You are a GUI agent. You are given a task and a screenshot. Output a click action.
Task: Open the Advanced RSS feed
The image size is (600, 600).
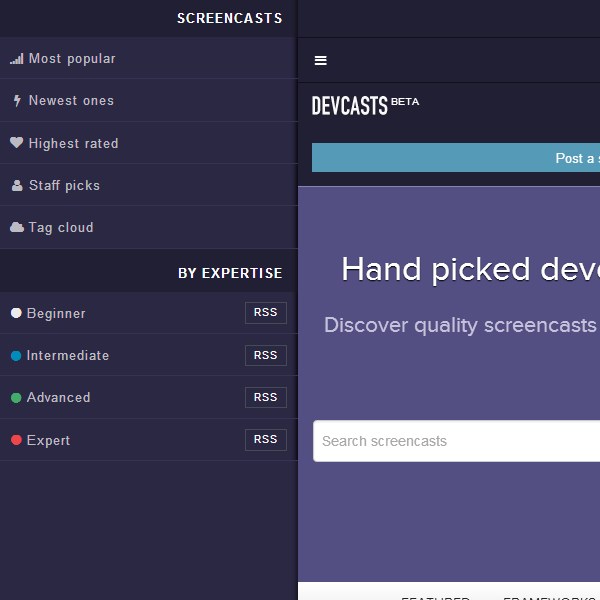(x=265, y=397)
